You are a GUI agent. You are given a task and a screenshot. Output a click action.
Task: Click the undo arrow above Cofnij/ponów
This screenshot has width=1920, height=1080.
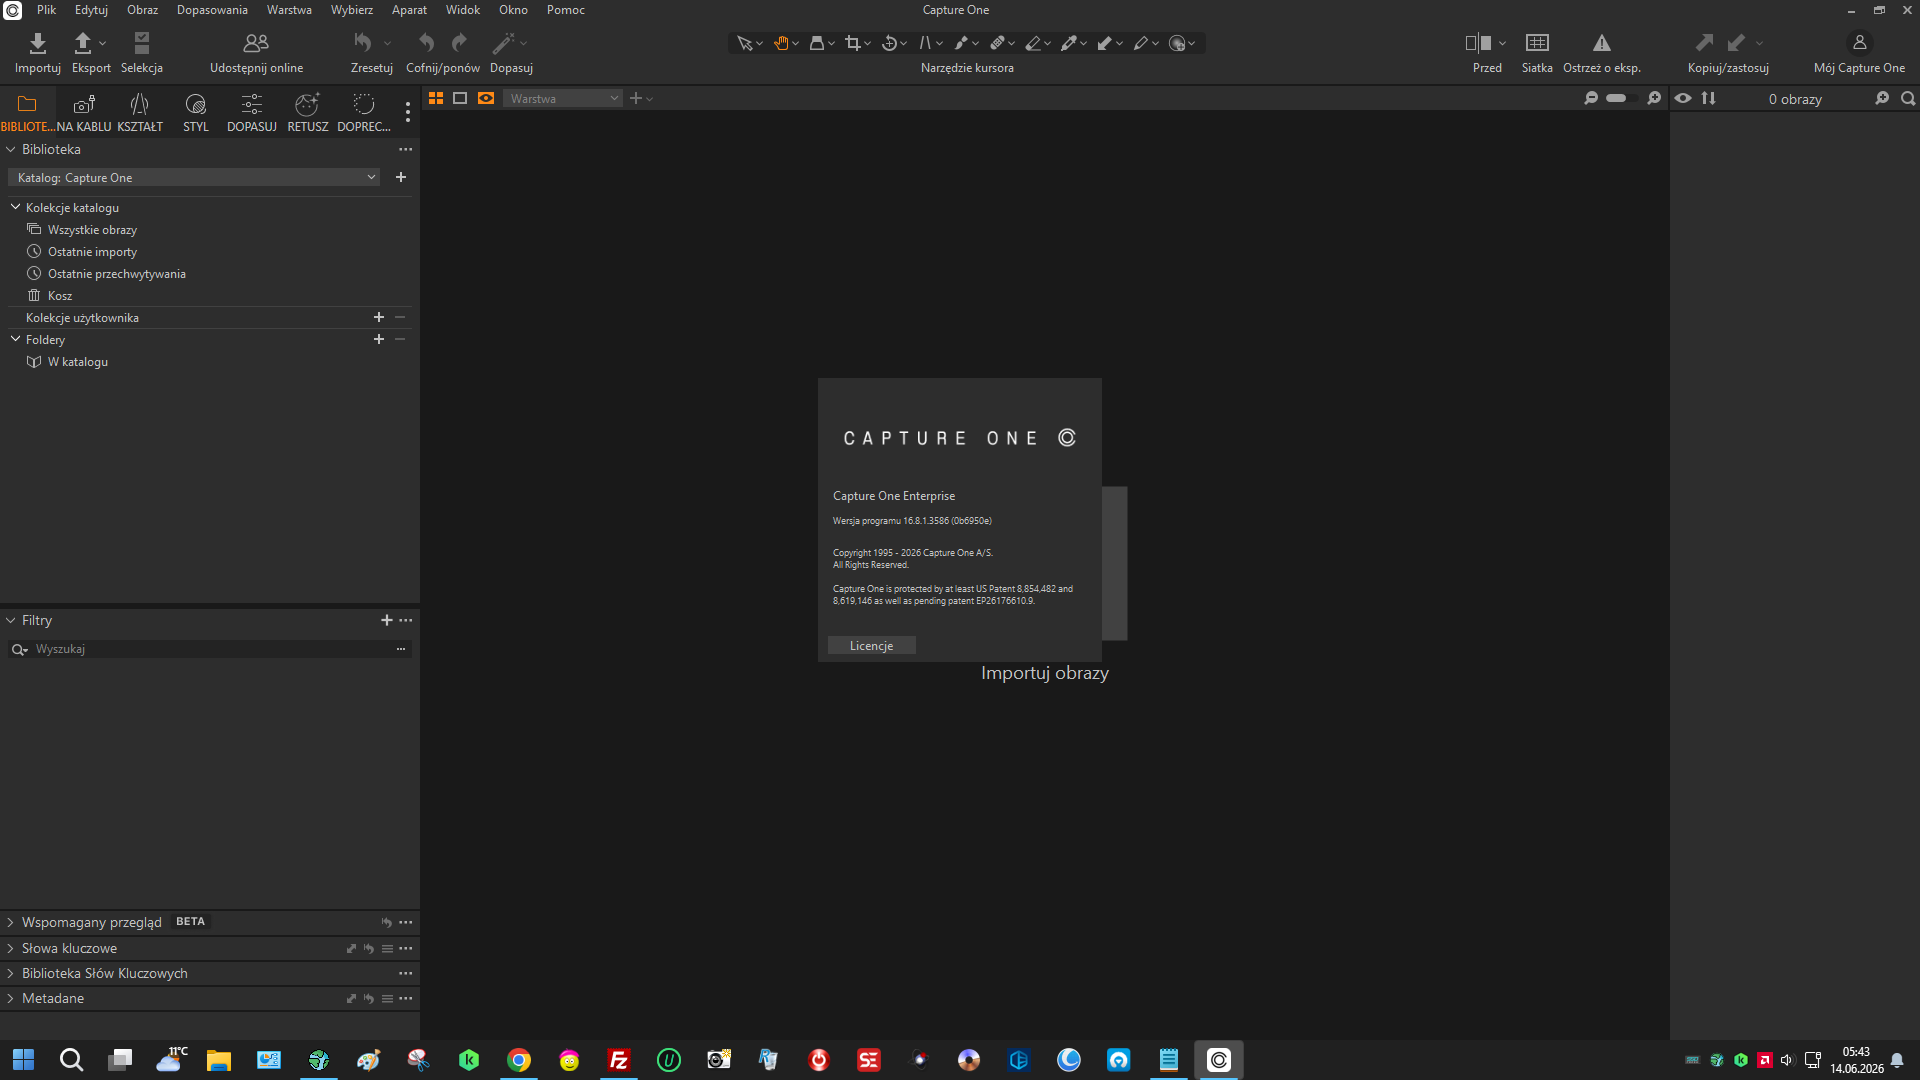click(x=426, y=43)
